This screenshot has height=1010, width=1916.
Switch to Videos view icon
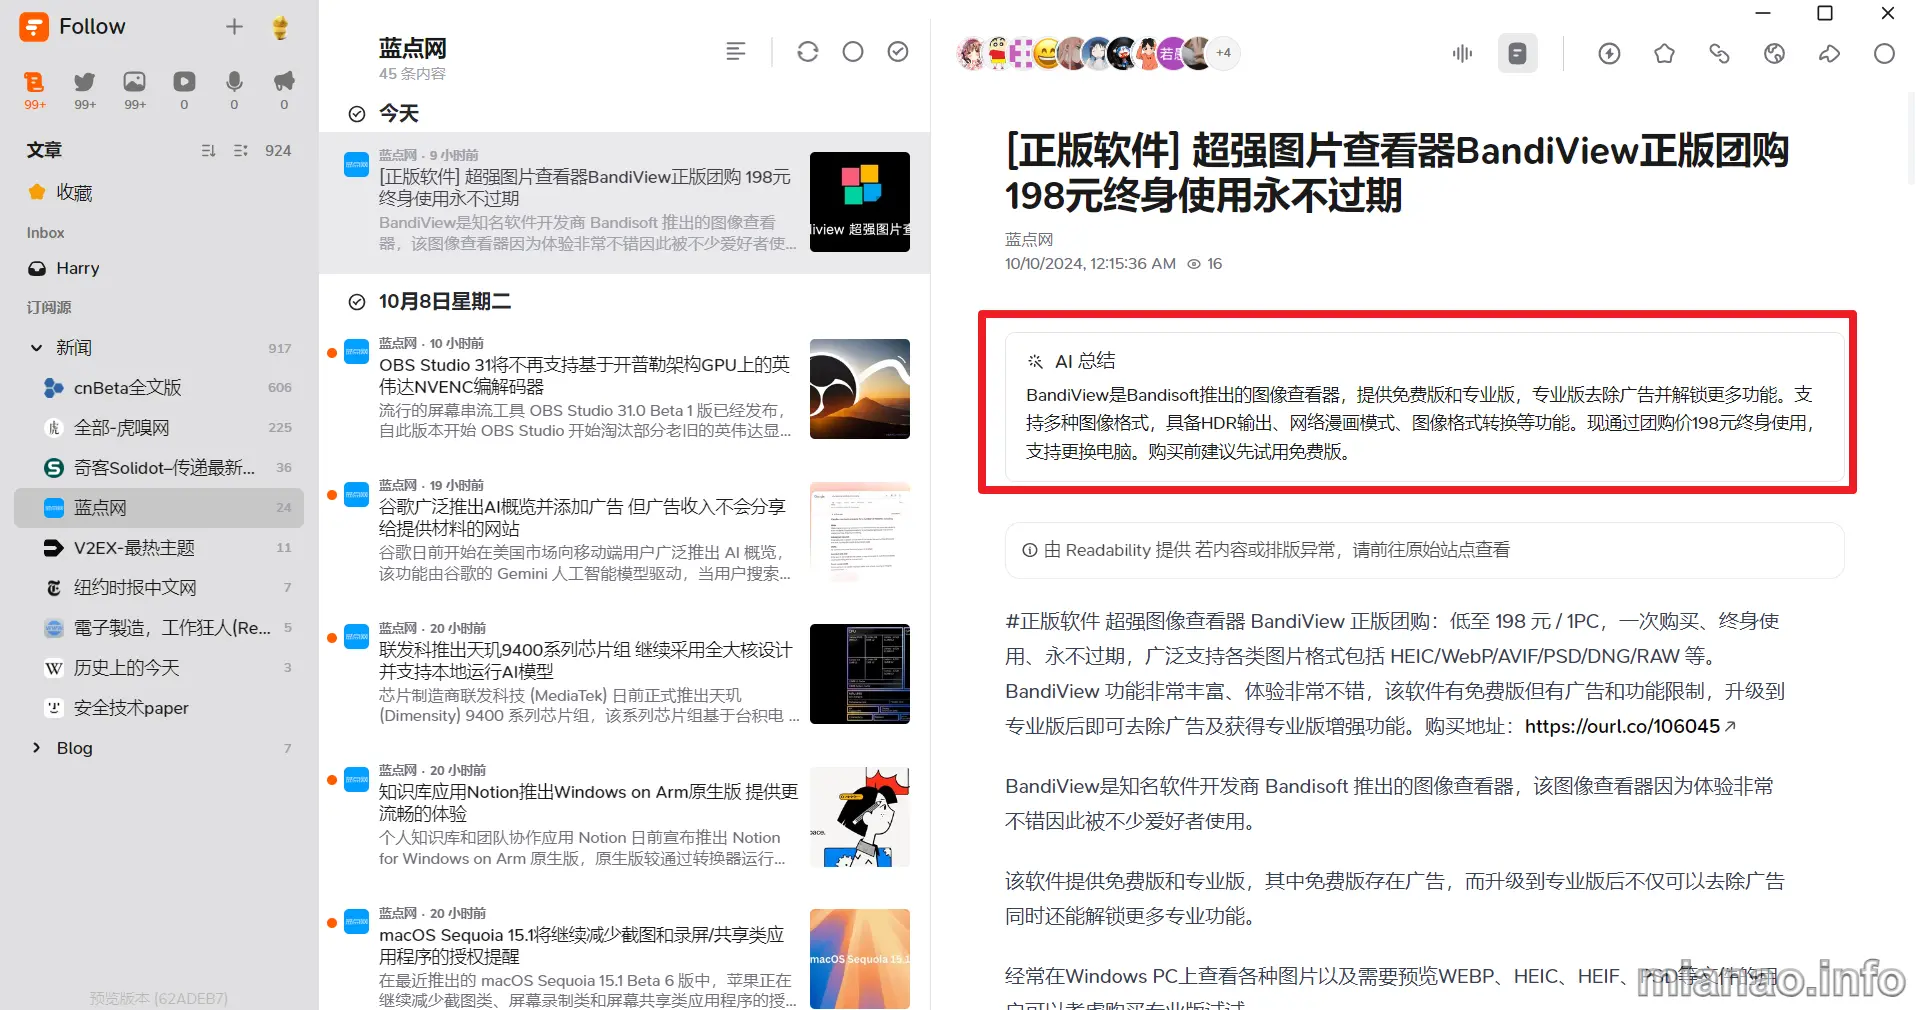coord(184,89)
